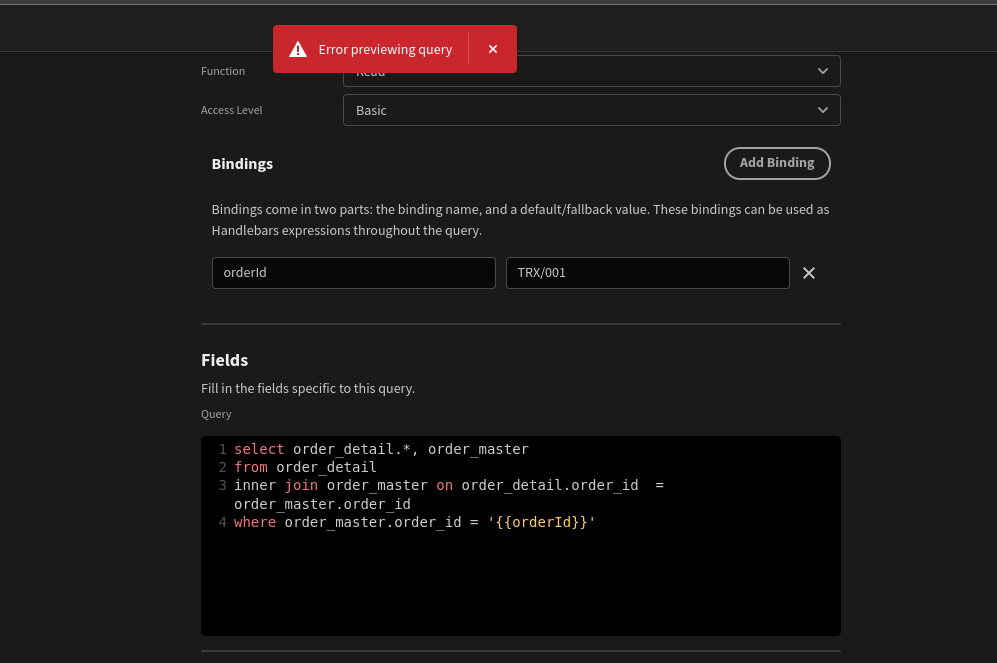The image size is (997, 663).
Task: Open the Function dropdown showing Read
Action: tap(591, 71)
